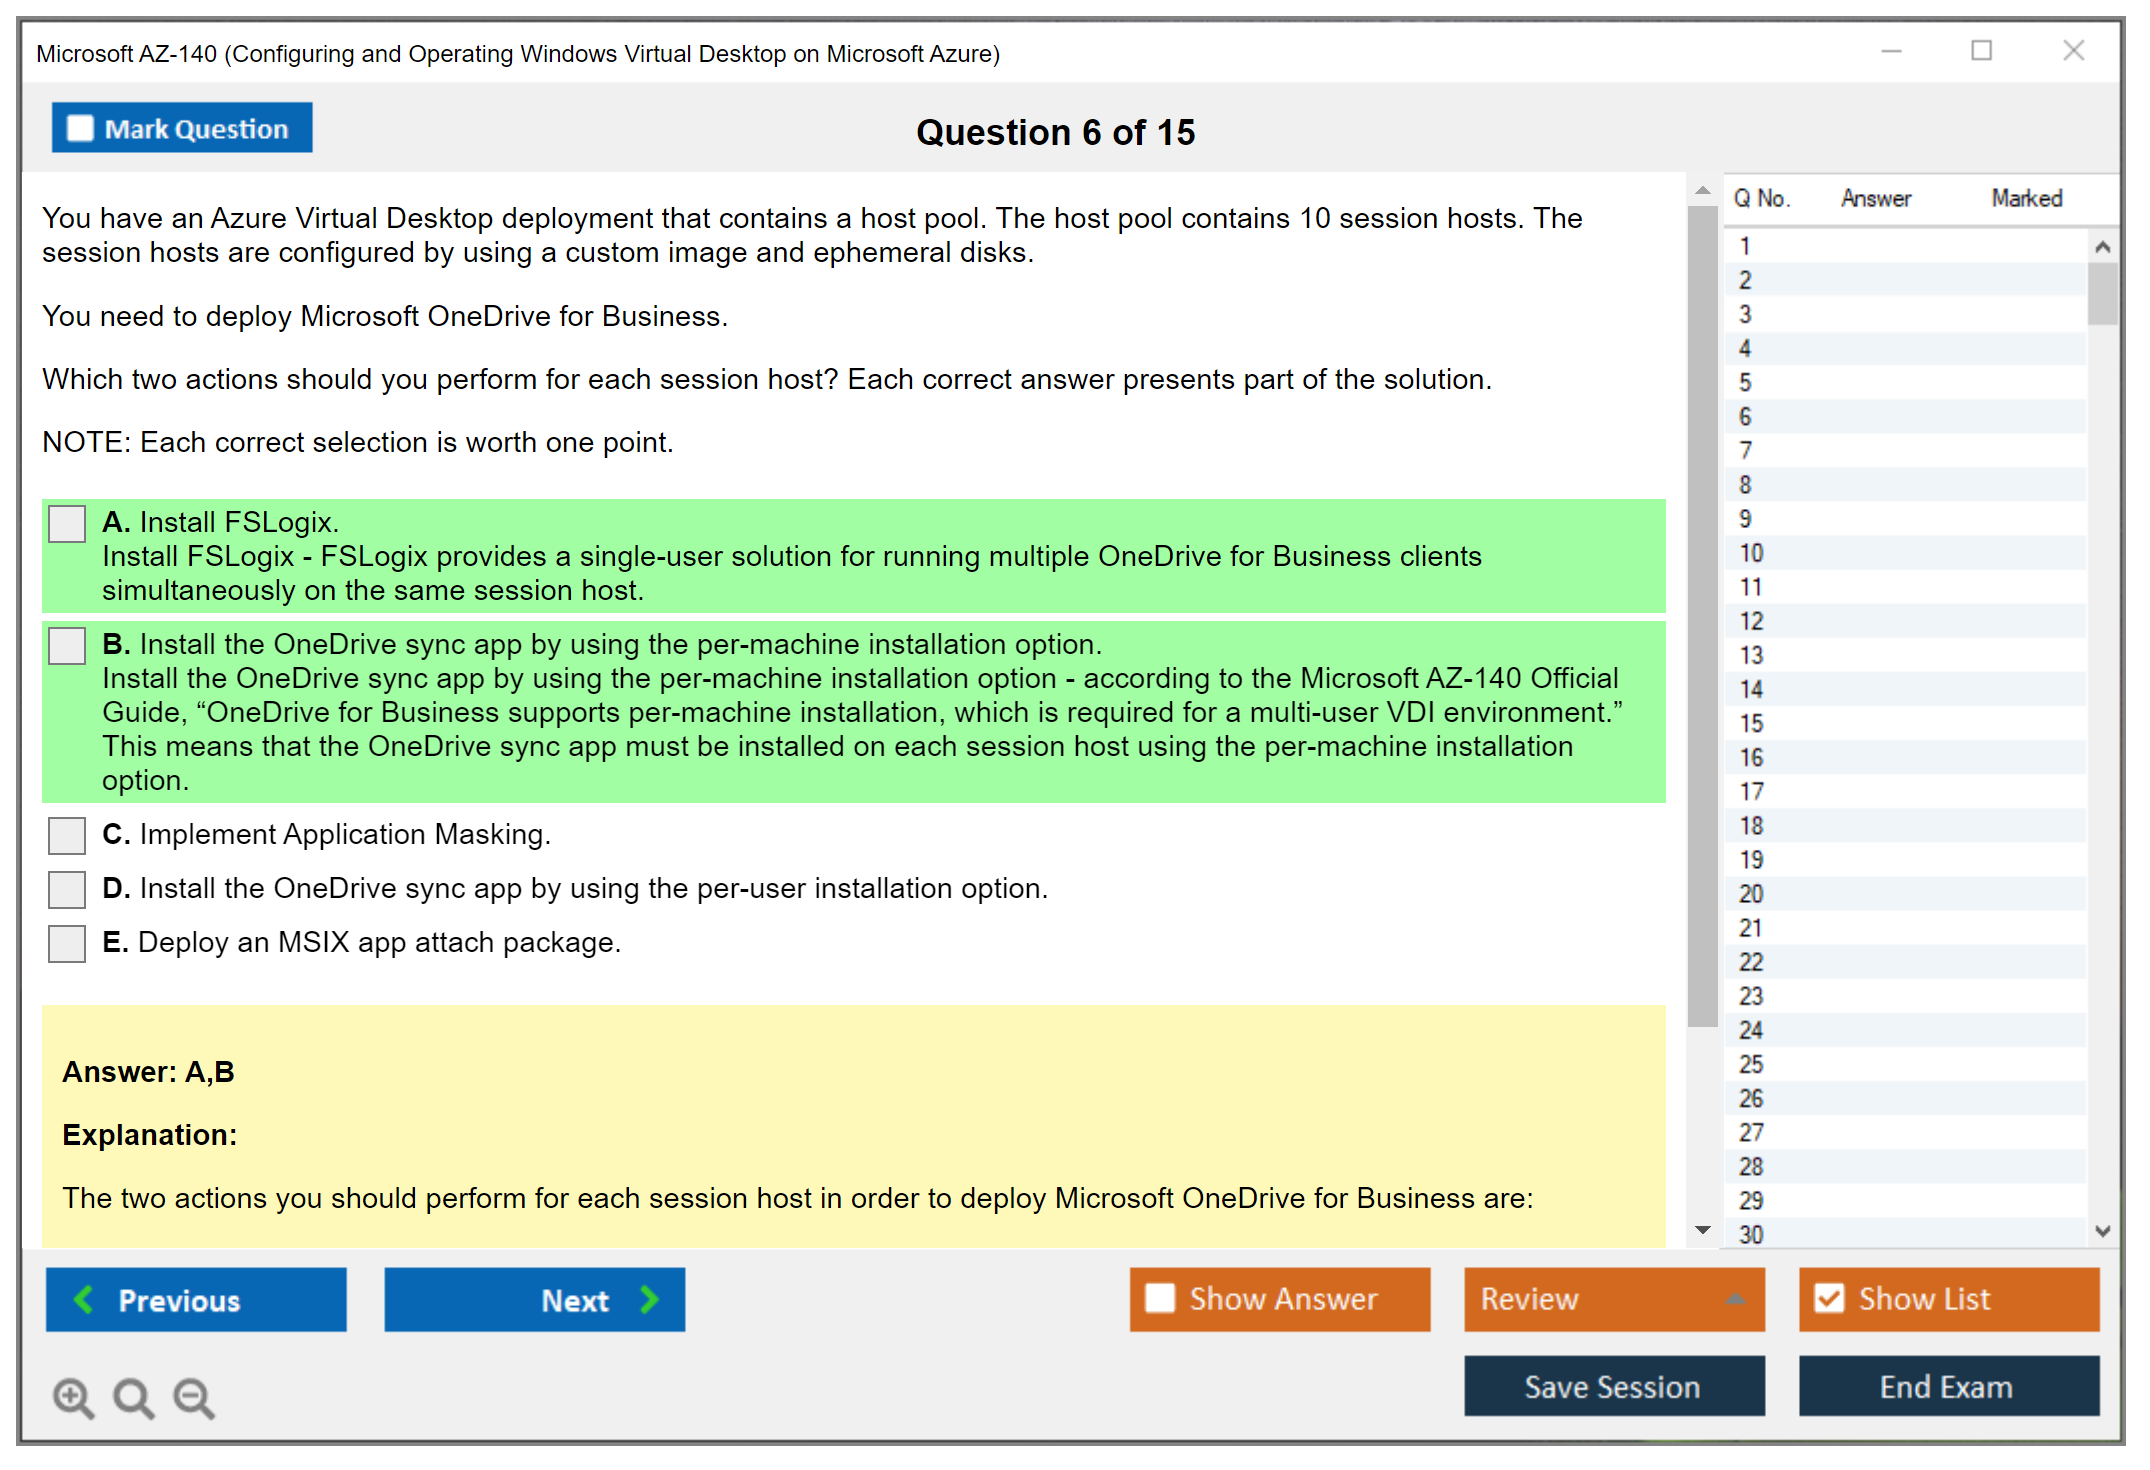Toggle the Show List checkbox

(1829, 1299)
